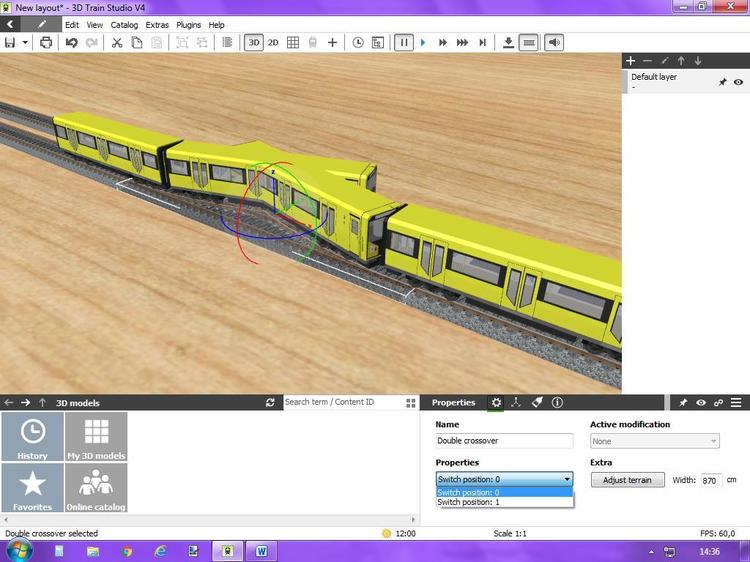Open the Plugins menu
Viewport: 750px width, 562px height.
(188, 25)
